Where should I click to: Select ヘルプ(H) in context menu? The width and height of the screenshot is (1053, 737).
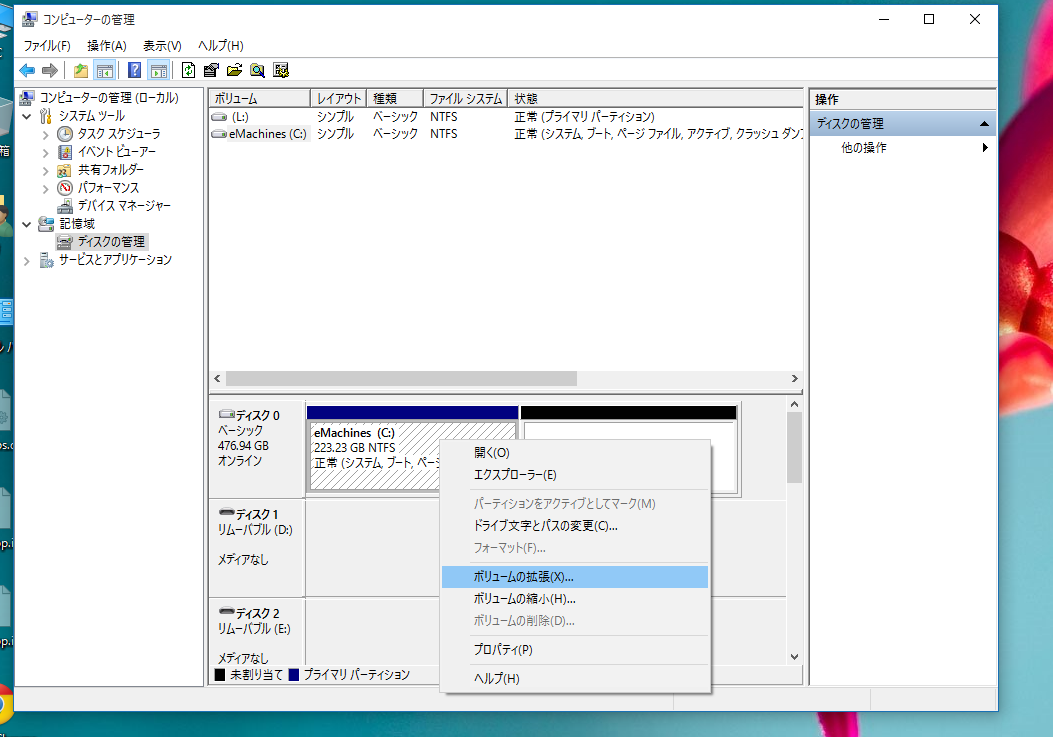click(x=575, y=679)
